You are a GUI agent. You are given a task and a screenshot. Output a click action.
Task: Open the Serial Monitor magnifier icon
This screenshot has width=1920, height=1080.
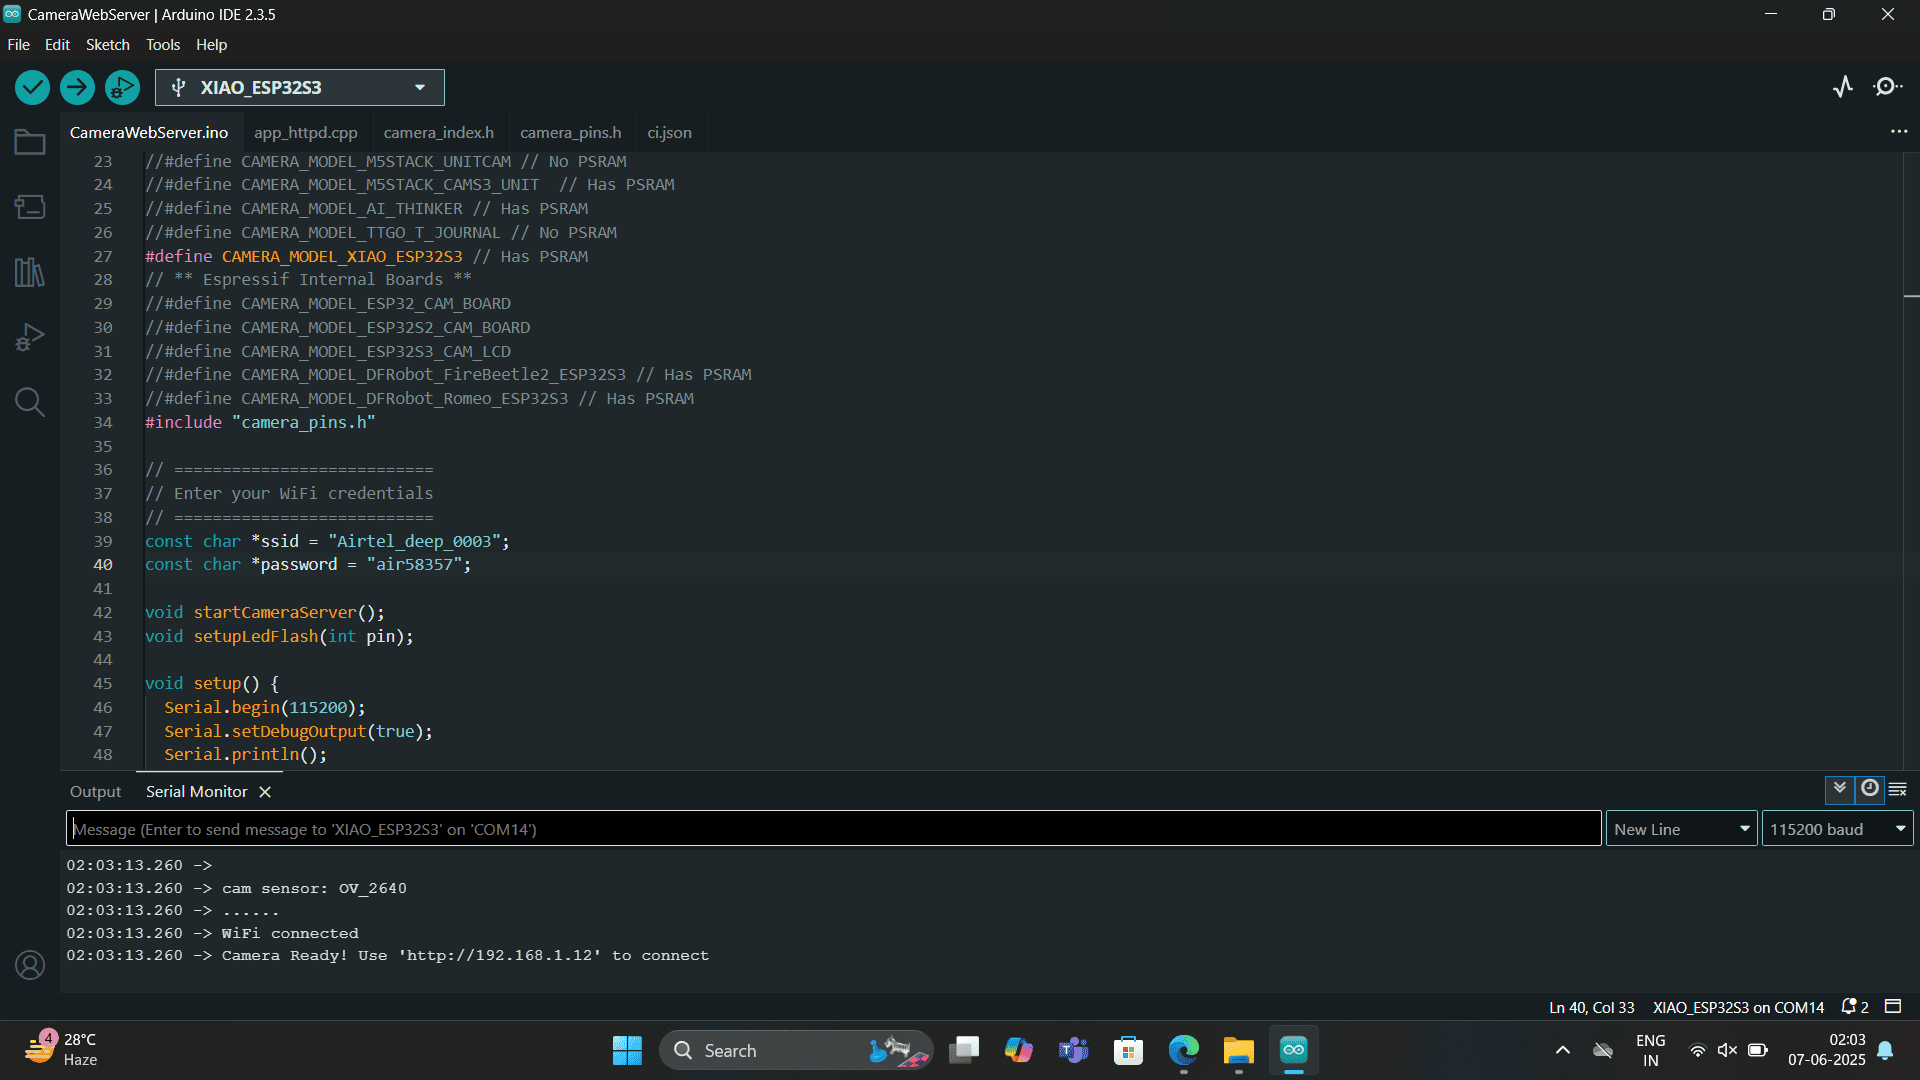click(x=1887, y=87)
